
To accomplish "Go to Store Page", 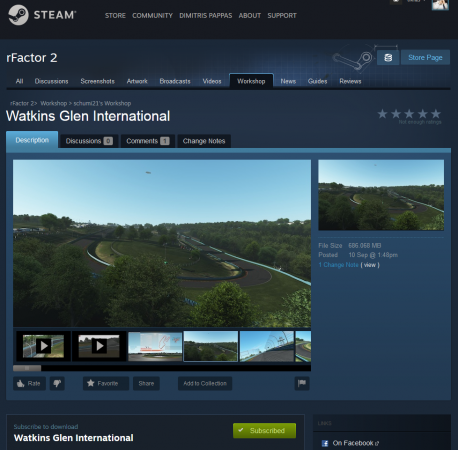I will click(x=425, y=58).
